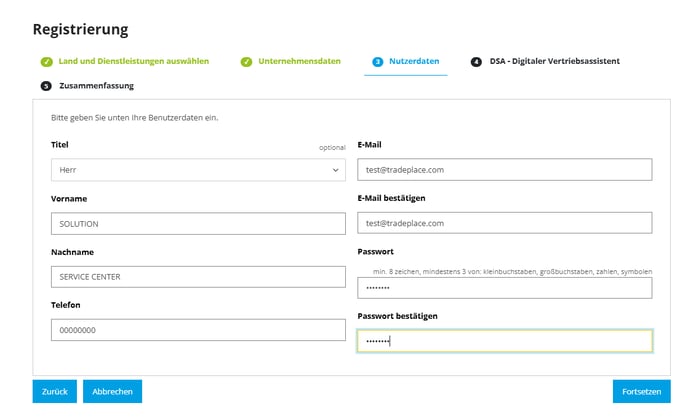Click black step 5 circle before Zusammenfassung
The image size is (688, 419).
click(x=46, y=86)
